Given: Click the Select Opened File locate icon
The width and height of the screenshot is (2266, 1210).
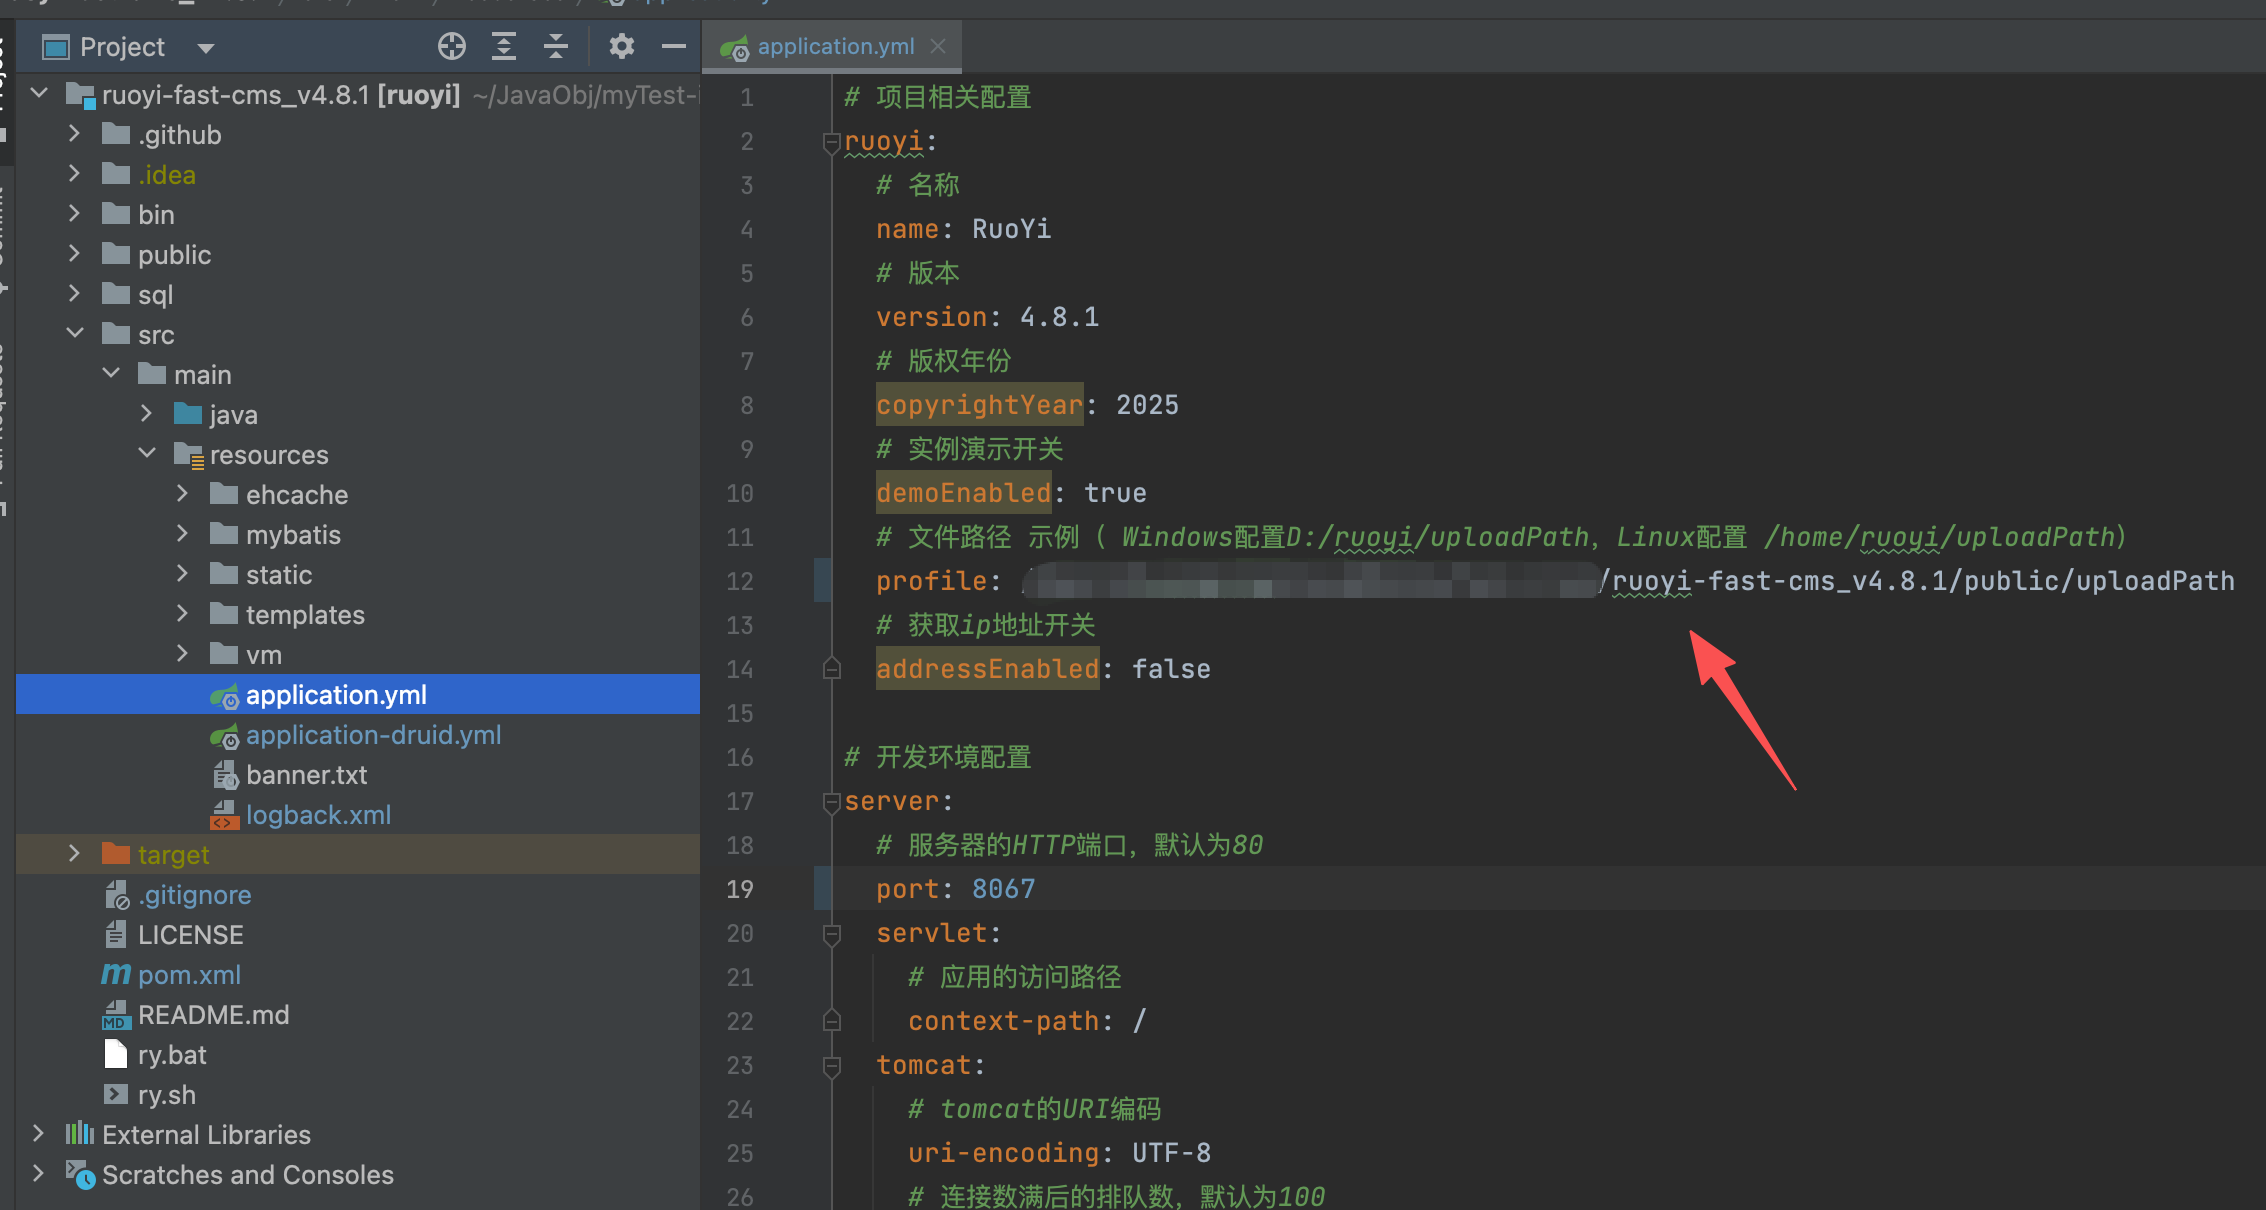Looking at the screenshot, I should coord(452,46).
